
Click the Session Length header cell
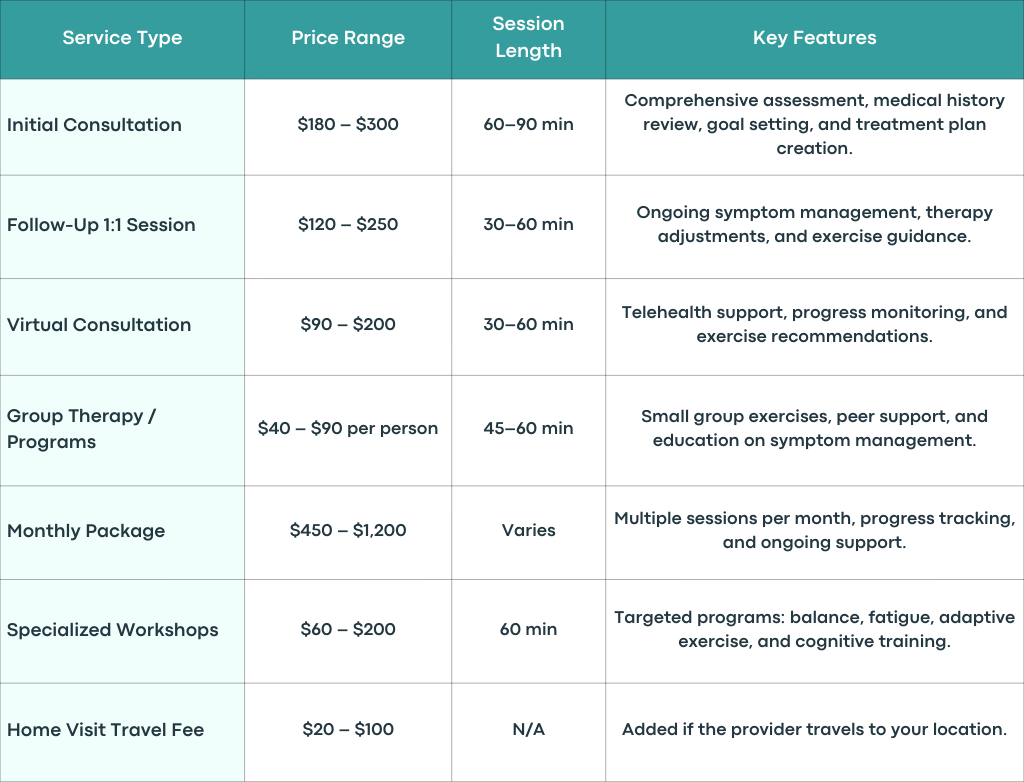click(x=528, y=37)
